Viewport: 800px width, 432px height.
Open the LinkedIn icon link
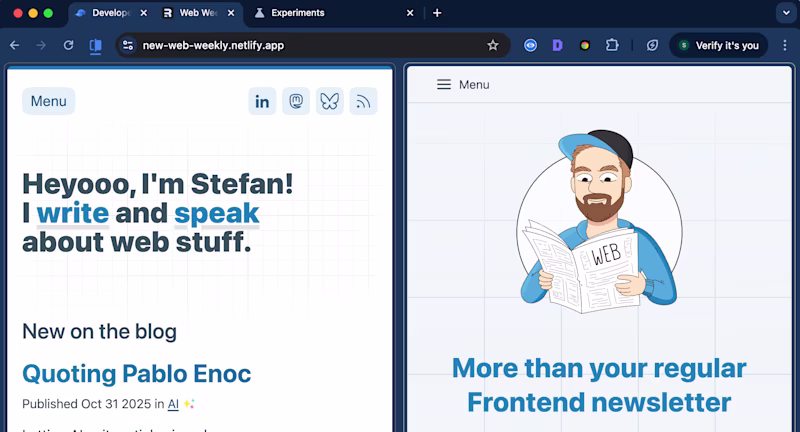coord(262,101)
